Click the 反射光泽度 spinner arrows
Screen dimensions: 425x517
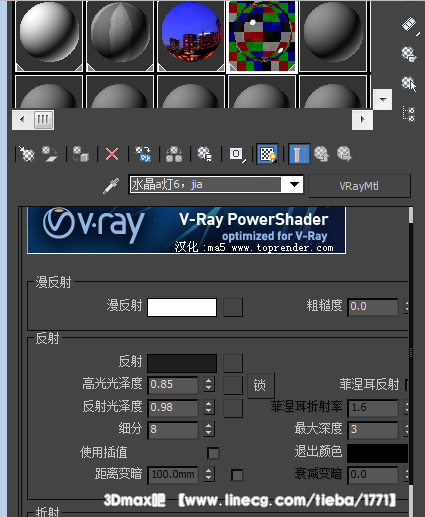pyautogui.click(x=209, y=407)
